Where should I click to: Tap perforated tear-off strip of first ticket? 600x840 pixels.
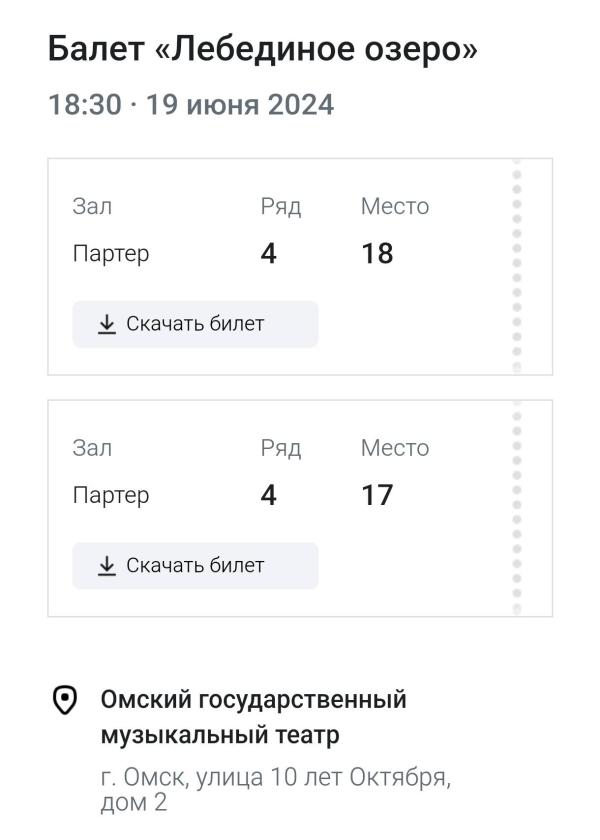(x=517, y=267)
